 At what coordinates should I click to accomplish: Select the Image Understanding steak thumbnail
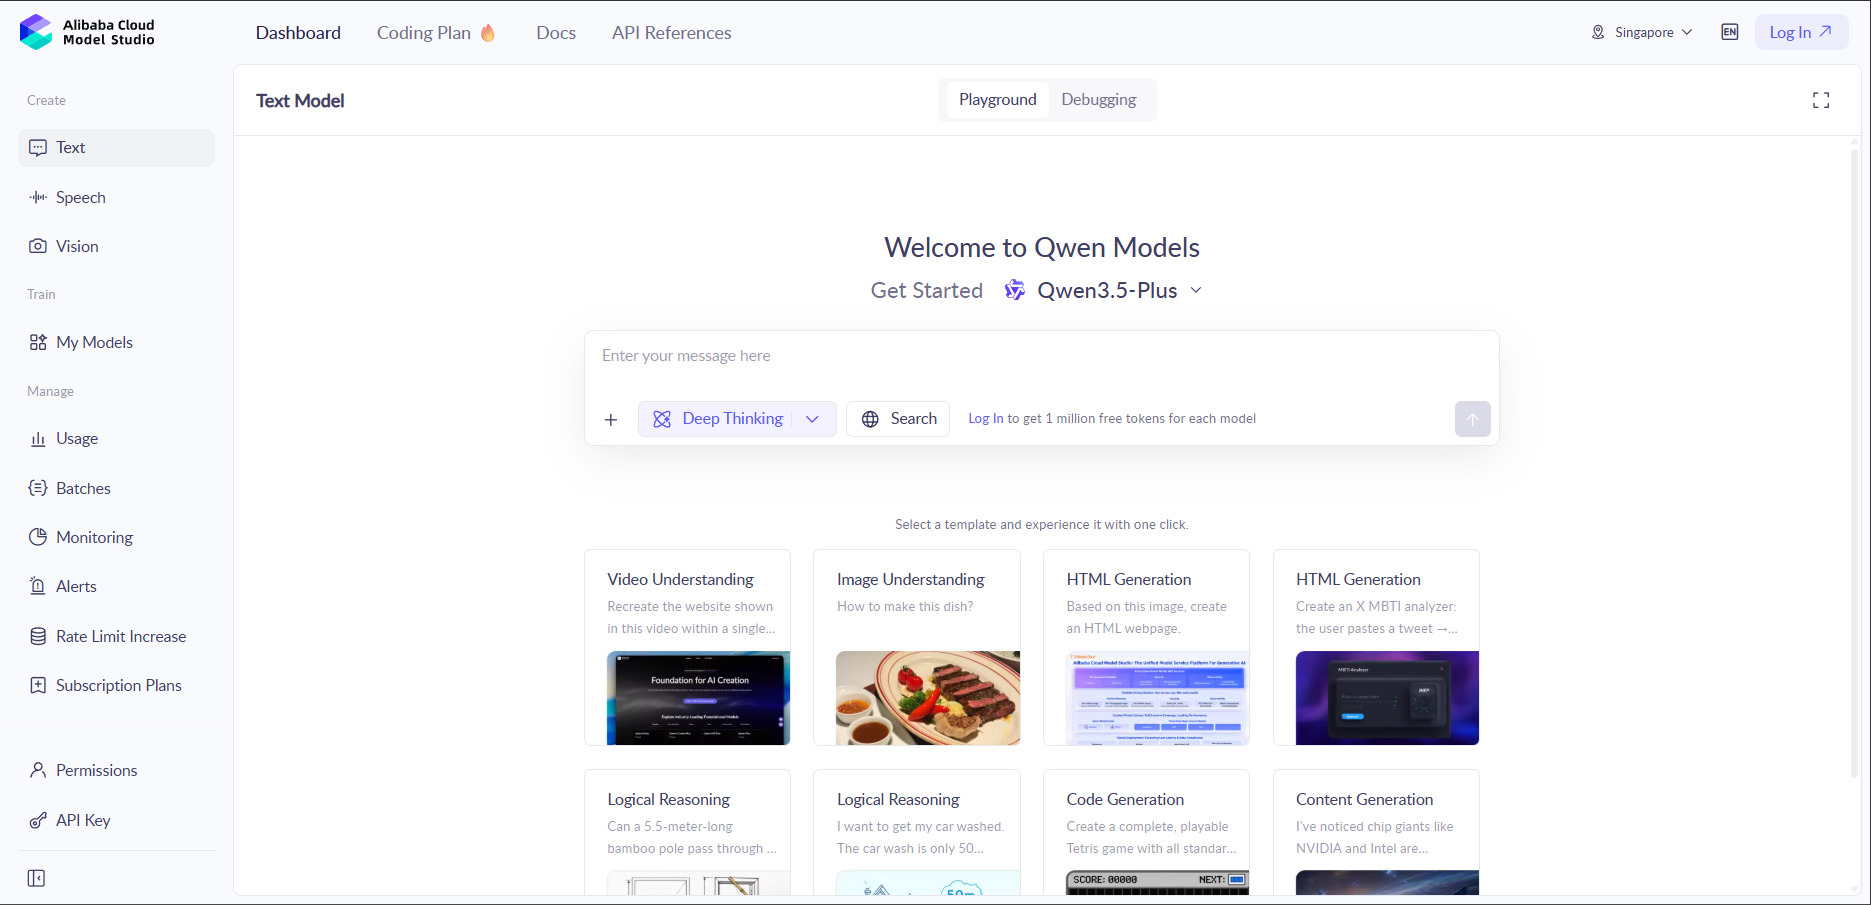coord(928,698)
